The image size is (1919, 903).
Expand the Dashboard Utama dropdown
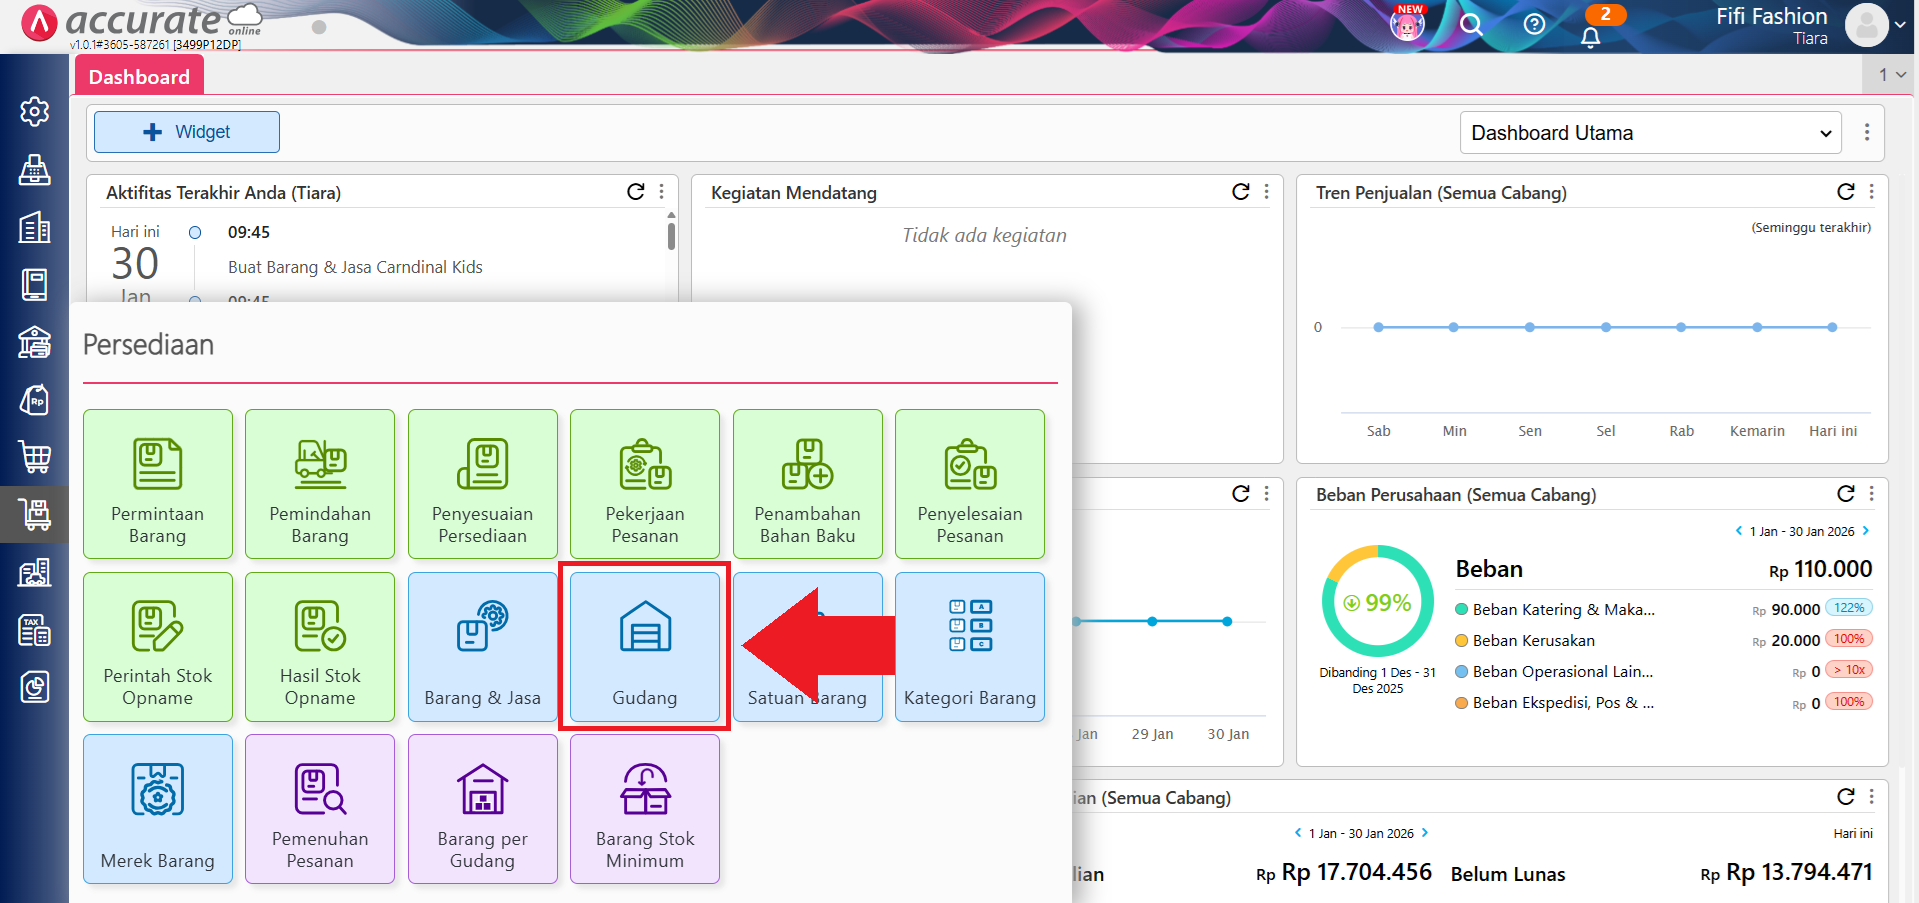click(x=1650, y=133)
